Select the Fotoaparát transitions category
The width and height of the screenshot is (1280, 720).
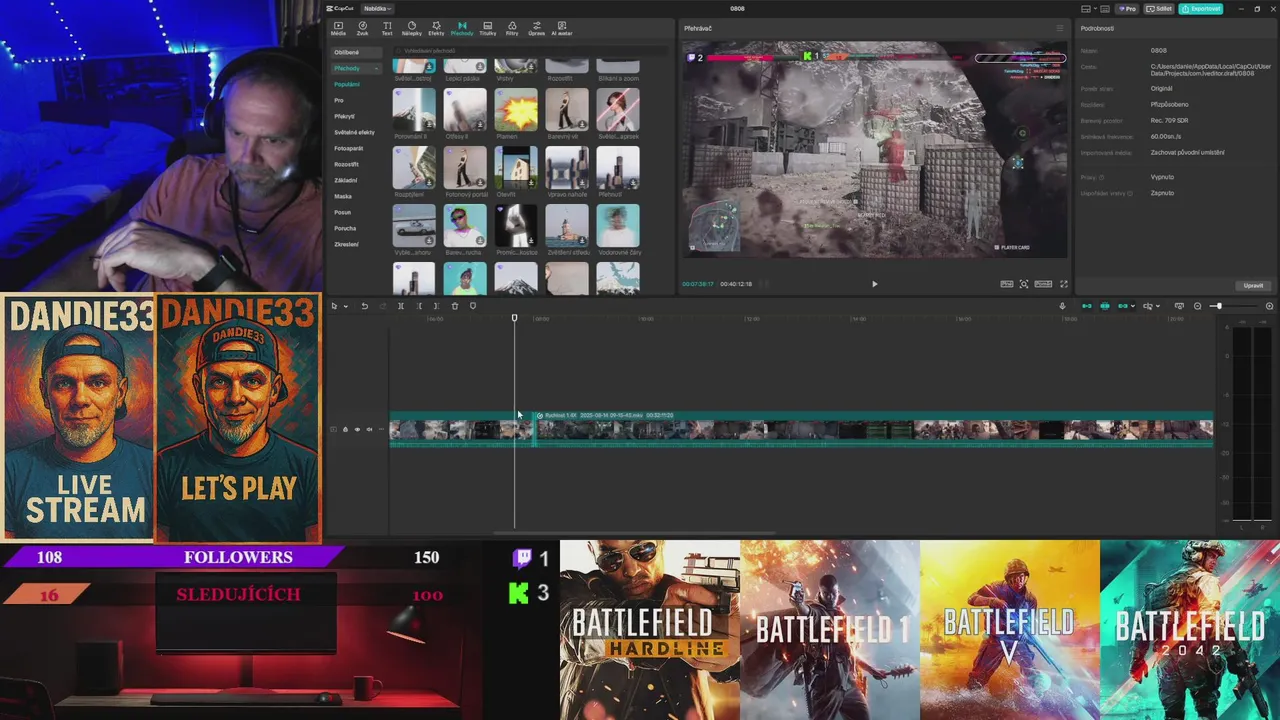click(x=348, y=148)
